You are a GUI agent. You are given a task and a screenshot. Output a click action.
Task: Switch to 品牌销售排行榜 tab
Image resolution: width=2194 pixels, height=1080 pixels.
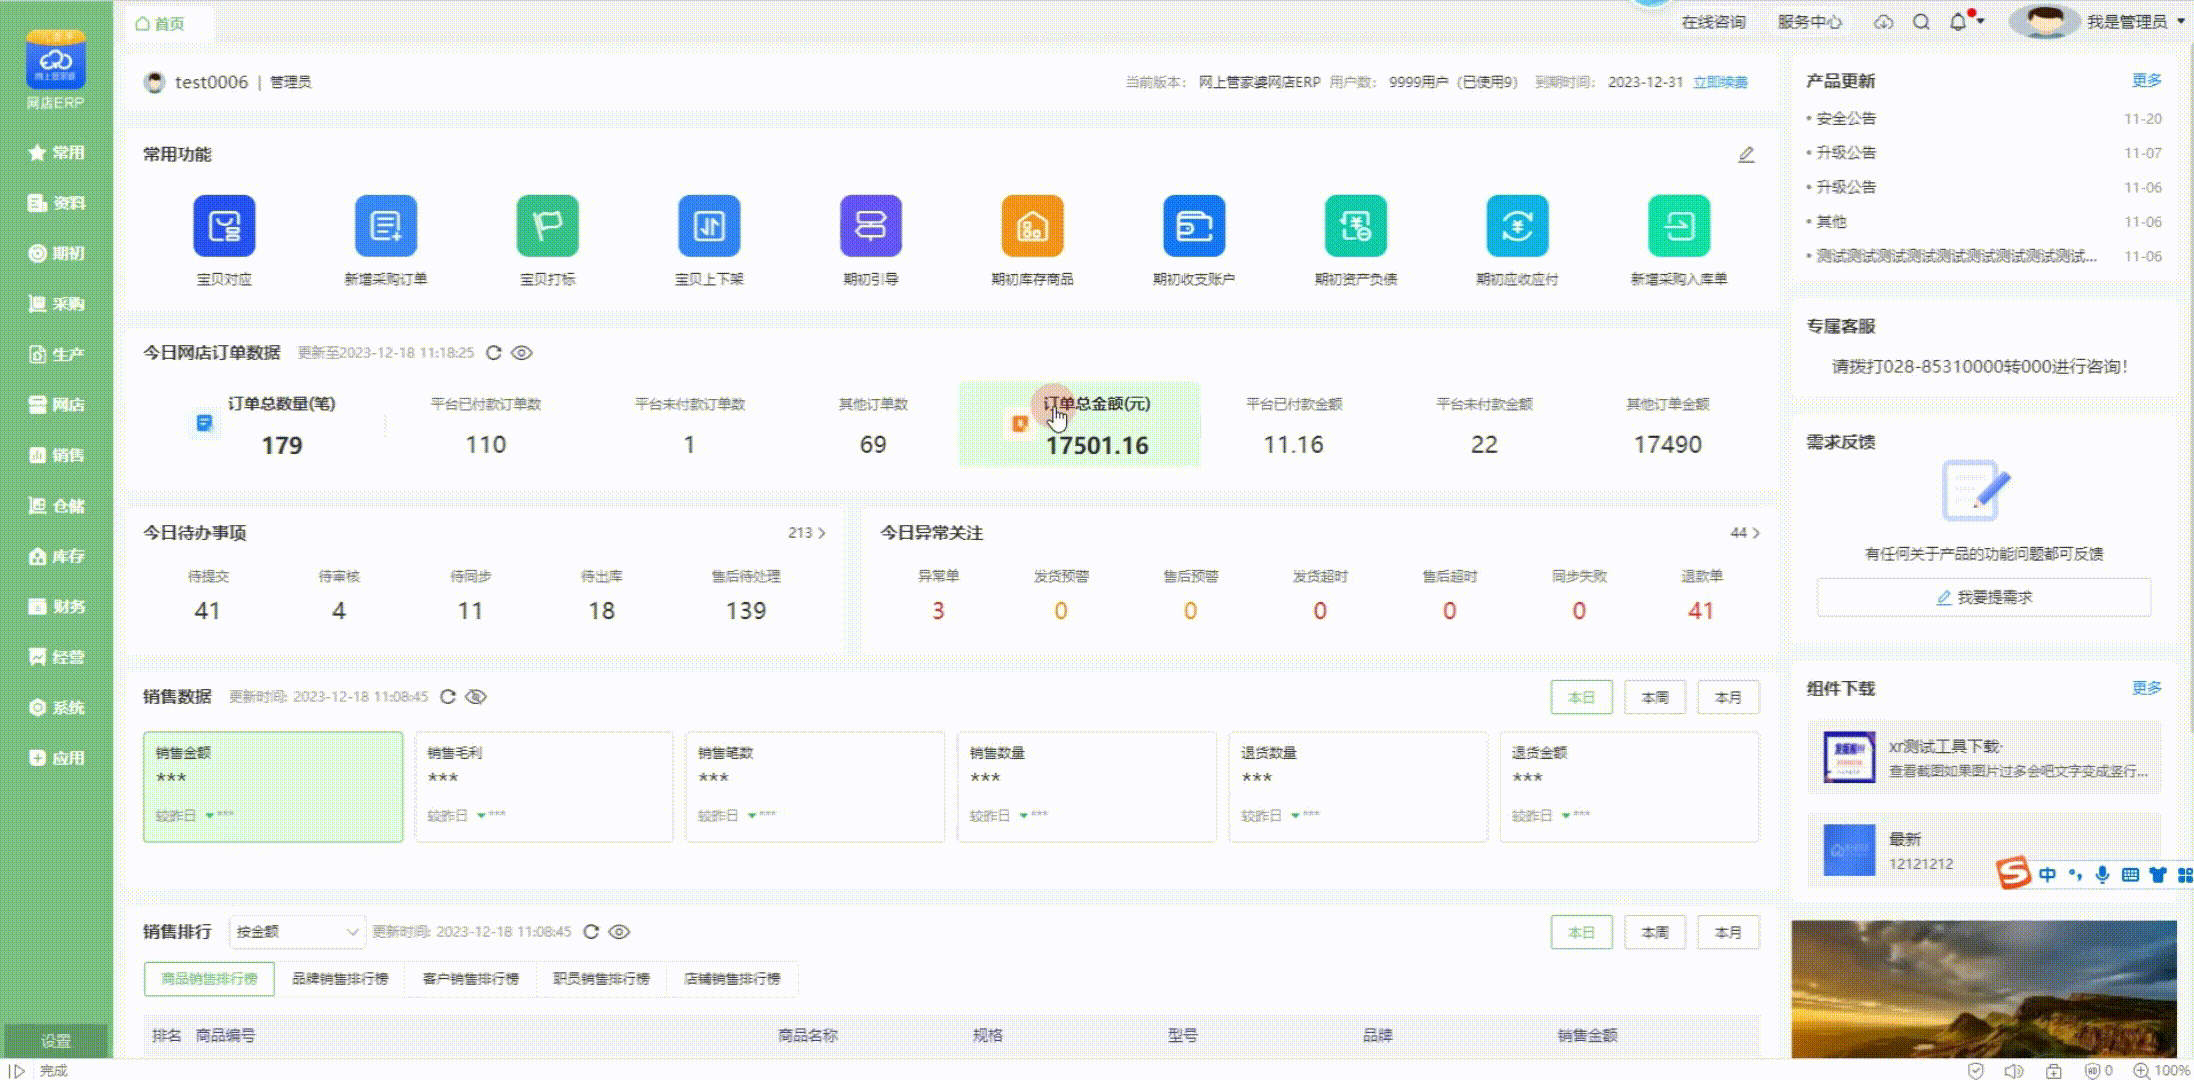click(340, 979)
